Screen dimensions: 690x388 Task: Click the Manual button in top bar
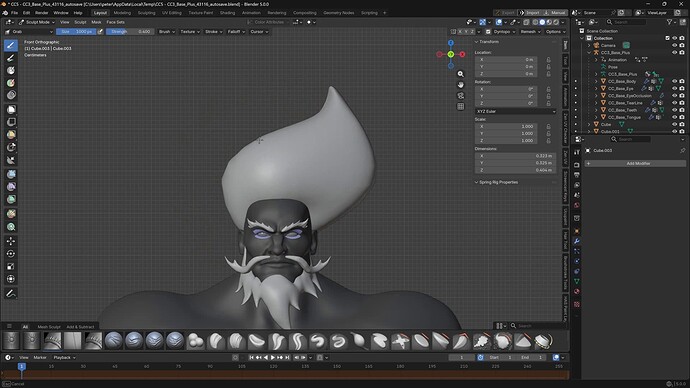[x=555, y=13]
